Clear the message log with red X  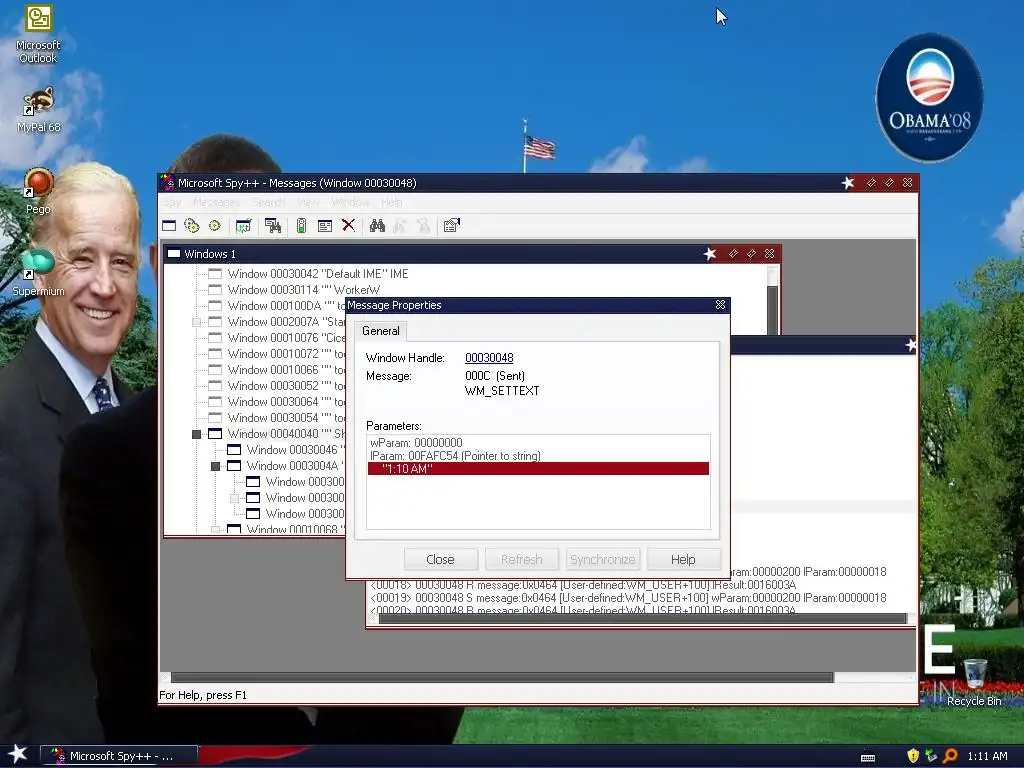click(349, 226)
